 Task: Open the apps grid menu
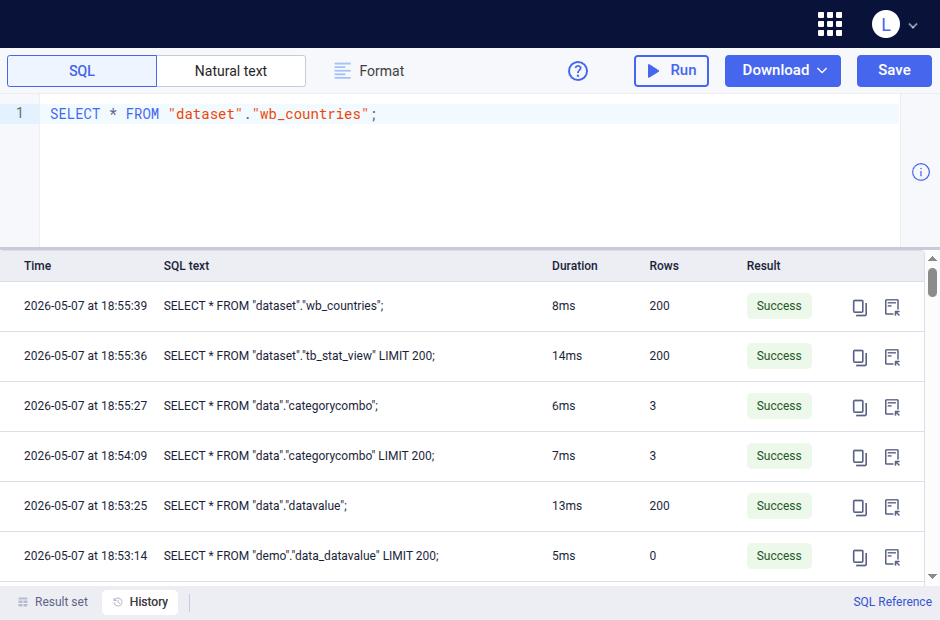(830, 25)
